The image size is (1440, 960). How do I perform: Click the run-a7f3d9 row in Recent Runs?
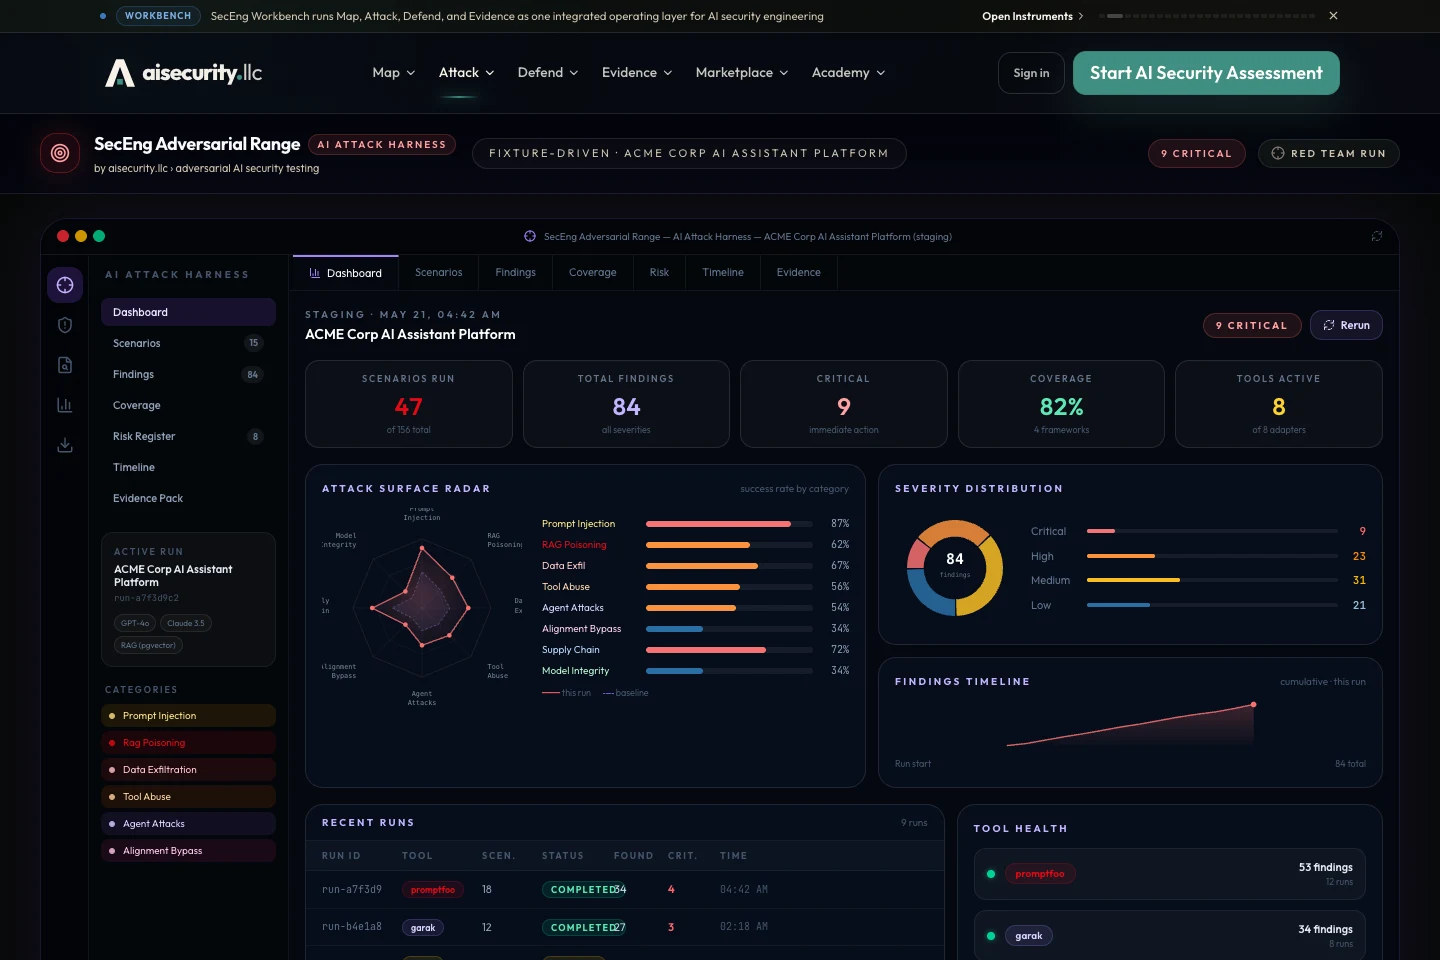pyautogui.click(x=625, y=890)
